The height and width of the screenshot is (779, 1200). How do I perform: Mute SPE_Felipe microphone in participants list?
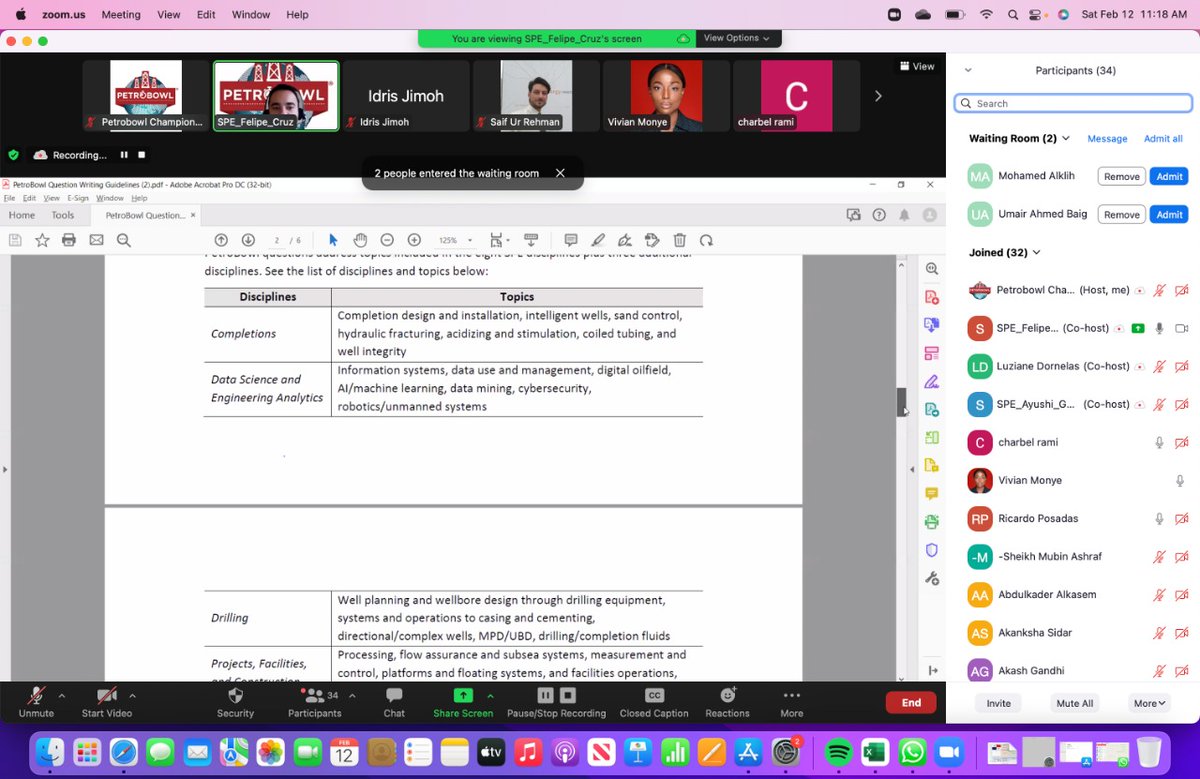tap(1160, 328)
